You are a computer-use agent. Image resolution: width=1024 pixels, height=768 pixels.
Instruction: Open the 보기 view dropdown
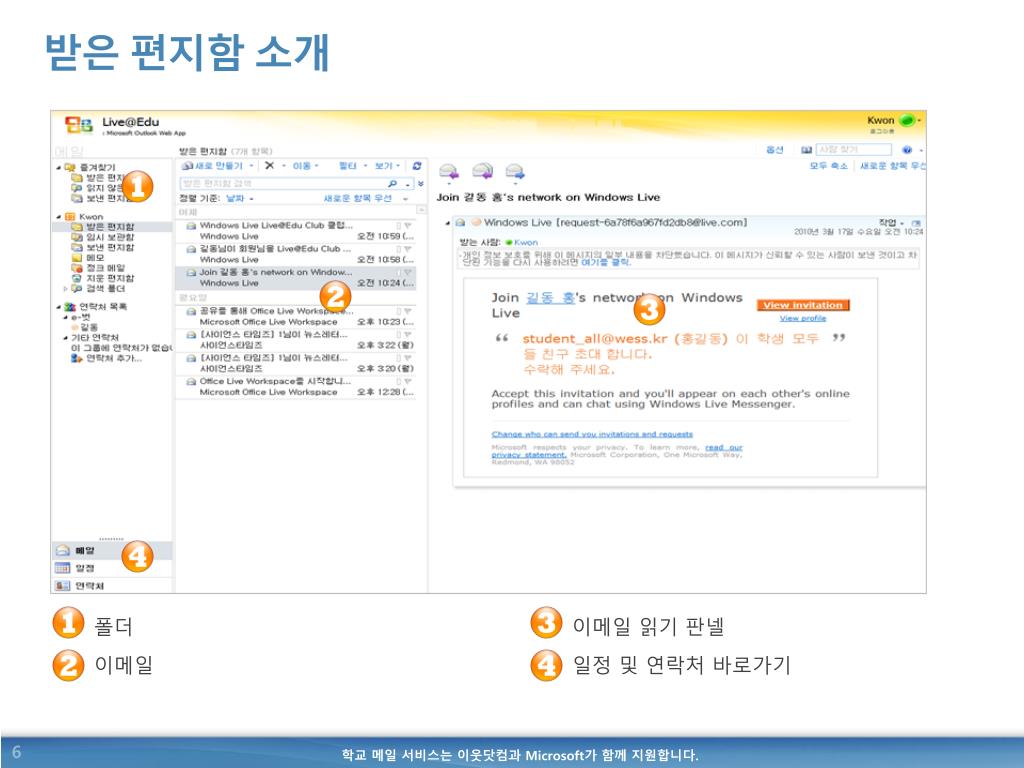click(x=388, y=166)
